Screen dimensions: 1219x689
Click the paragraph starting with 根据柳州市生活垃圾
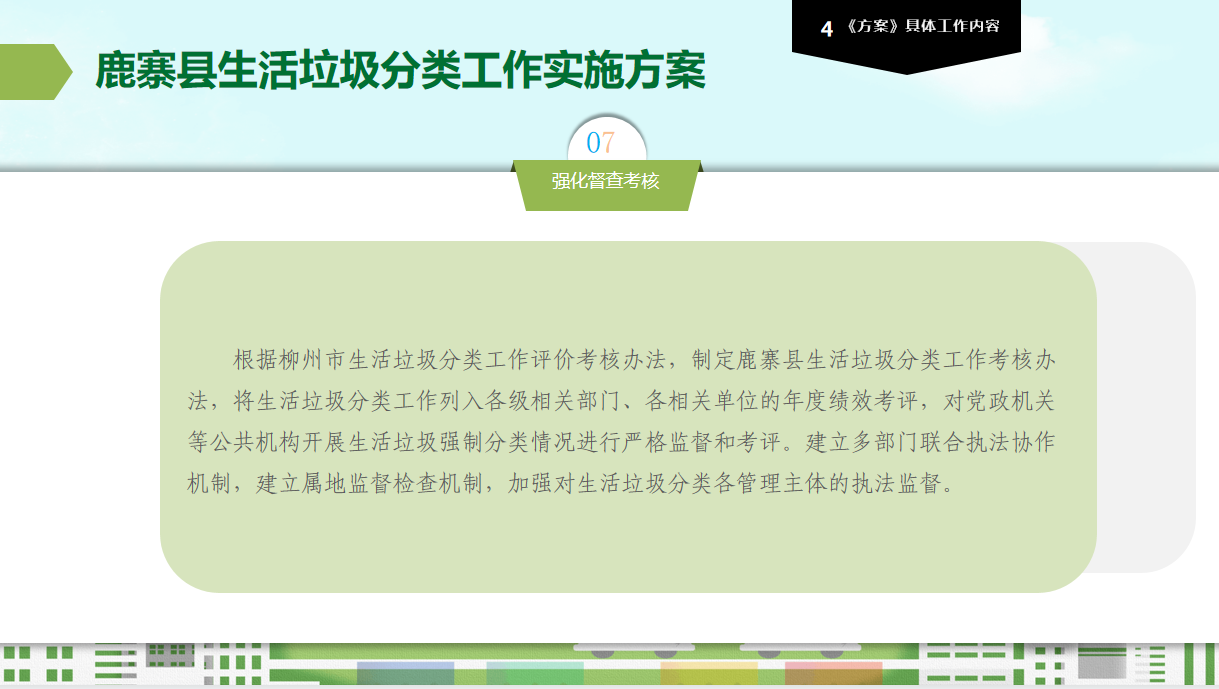pyautogui.click(x=621, y=422)
